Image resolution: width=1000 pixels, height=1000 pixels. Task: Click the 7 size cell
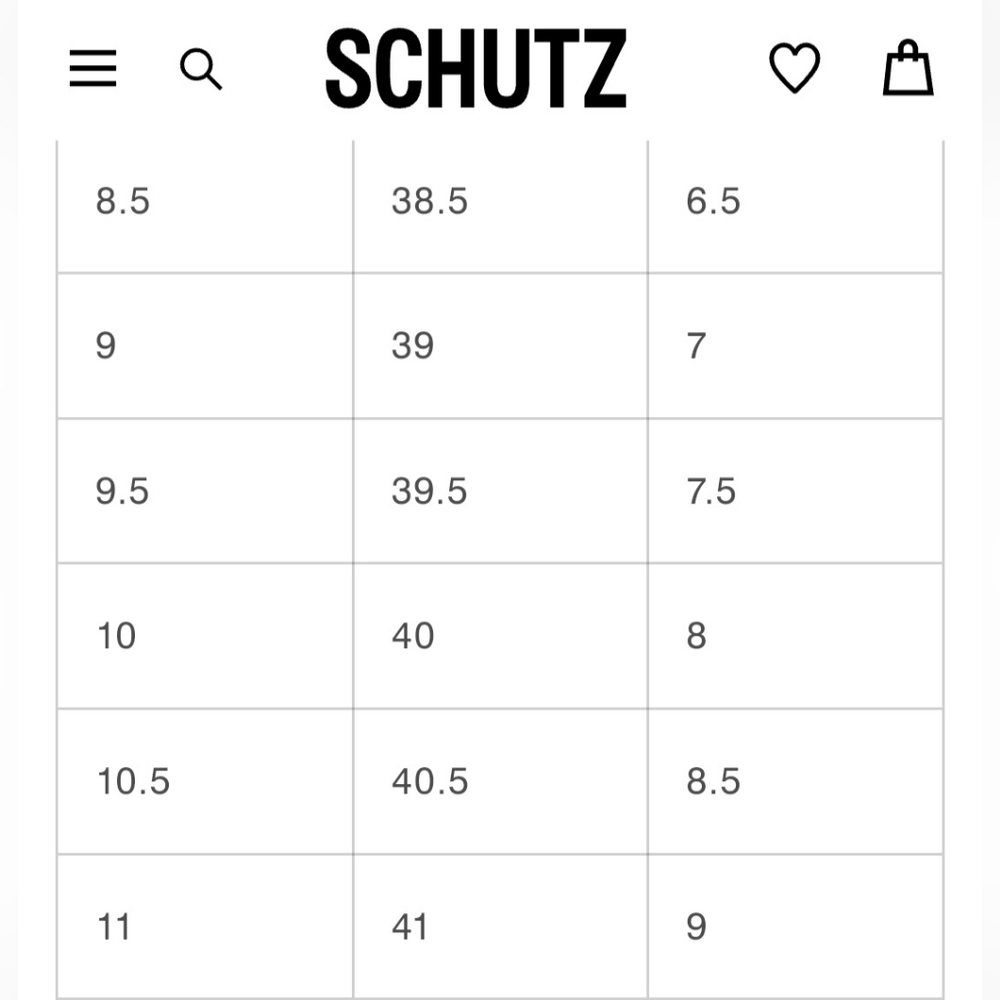[x=796, y=346]
